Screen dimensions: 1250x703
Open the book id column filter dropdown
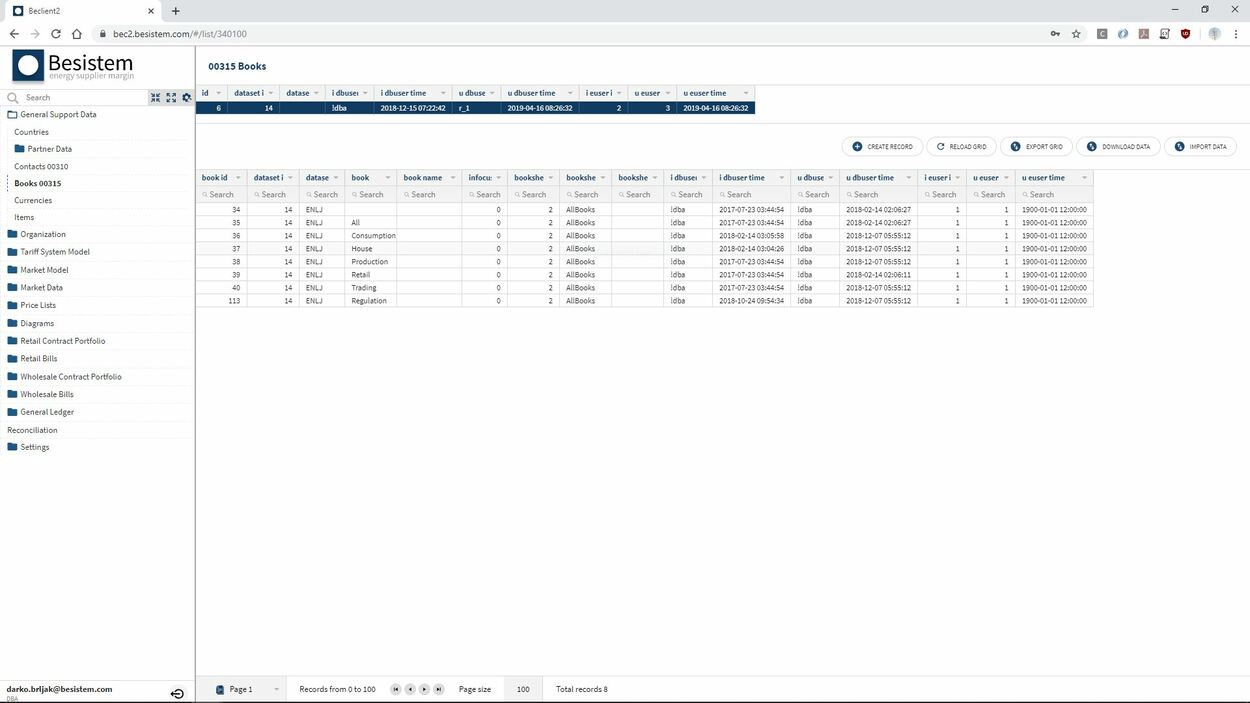[x=238, y=177]
